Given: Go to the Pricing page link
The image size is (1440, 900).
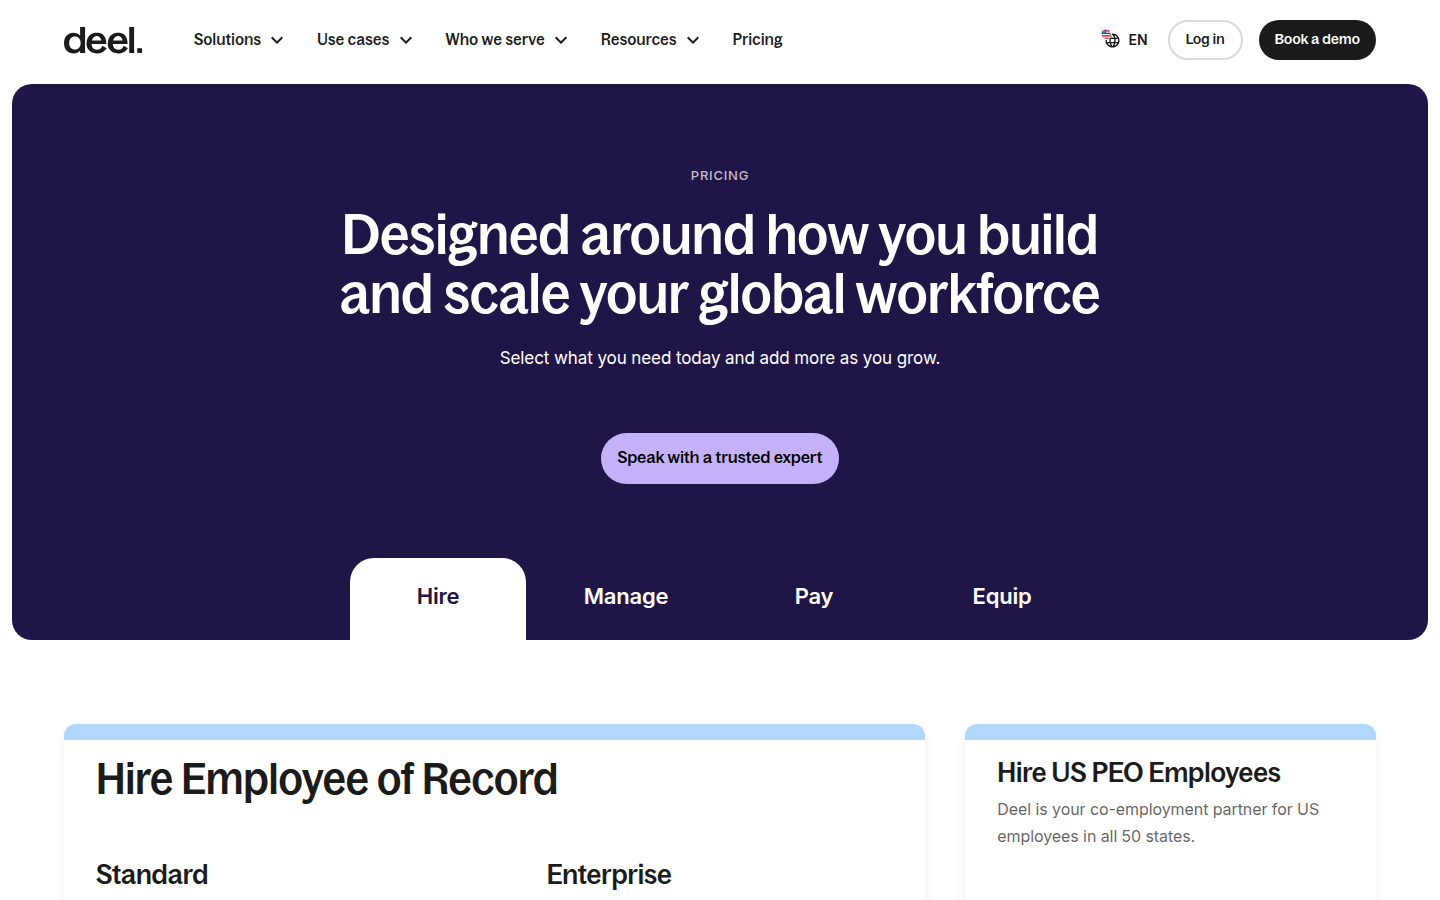Looking at the screenshot, I should [x=757, y=40].
